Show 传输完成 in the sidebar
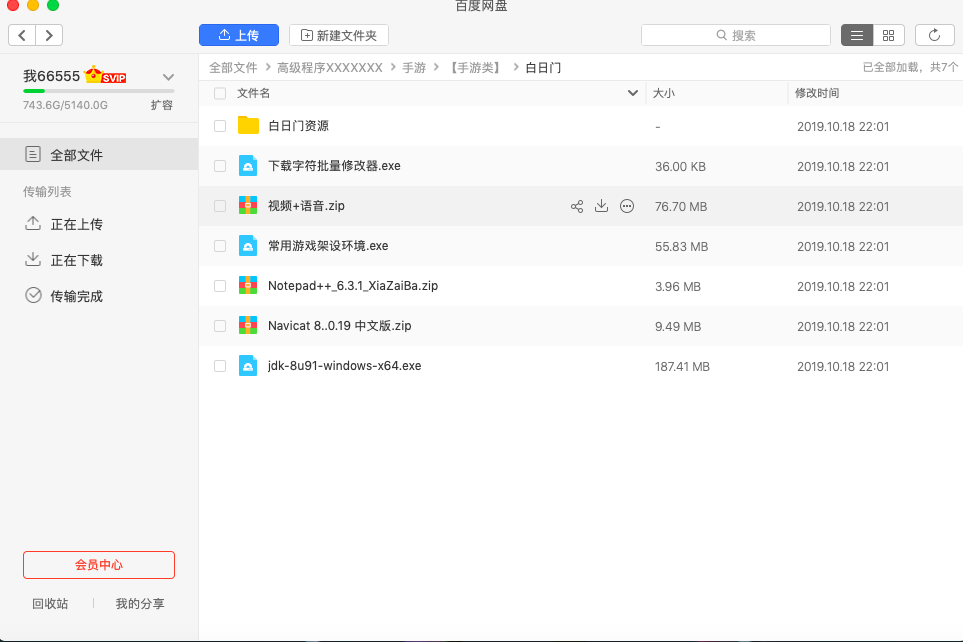963x642 pixels. click(x=76, y=296)
